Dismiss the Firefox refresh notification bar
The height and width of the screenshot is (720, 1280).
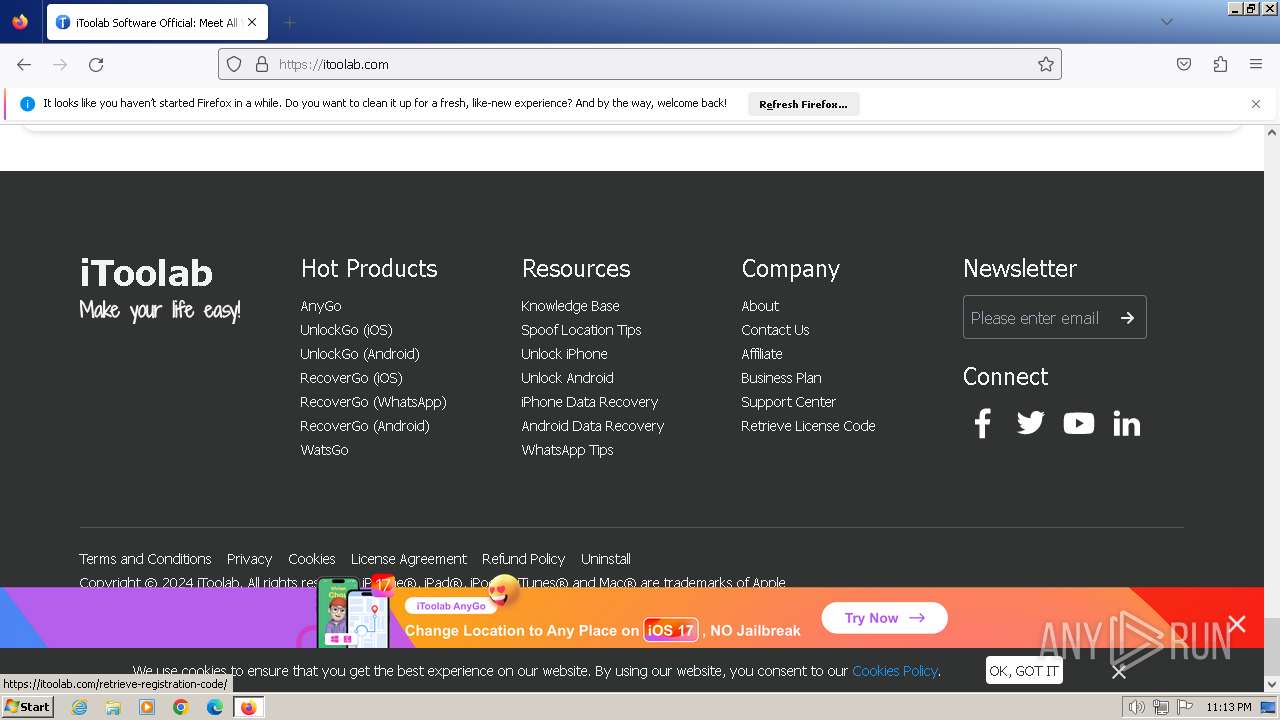[1256, 104]
